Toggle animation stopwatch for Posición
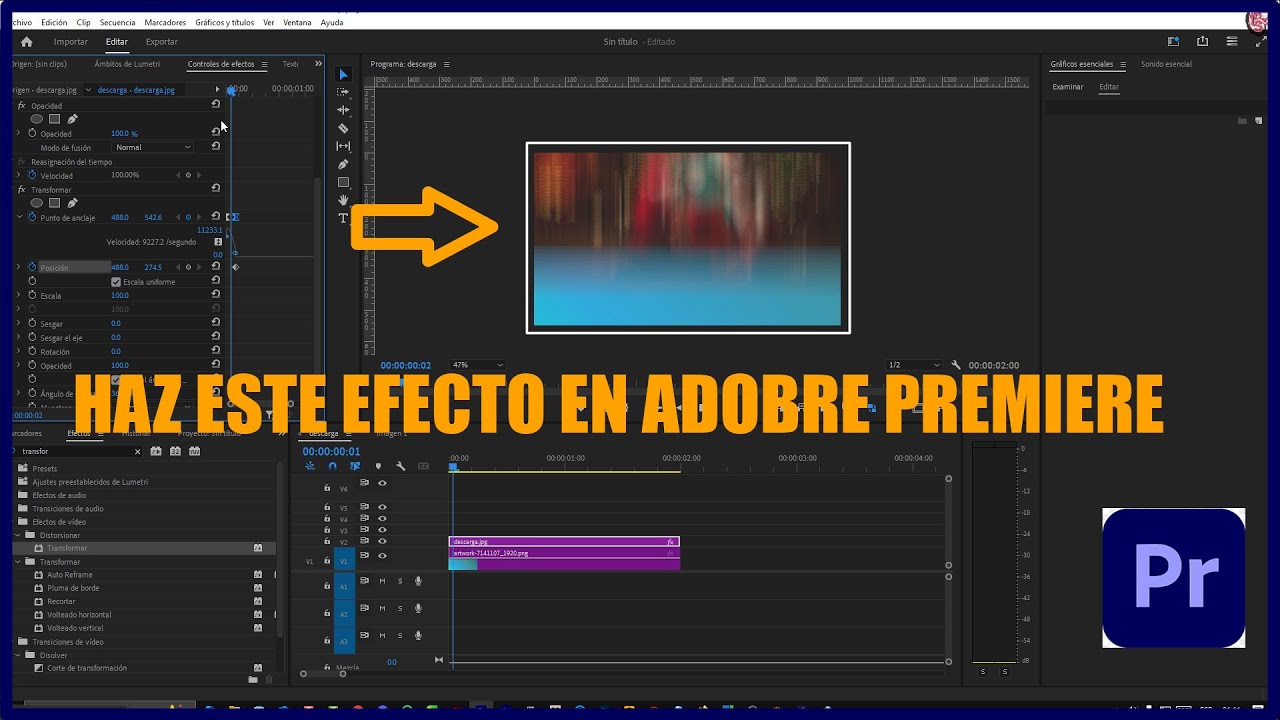Image resolution: width=1280 pixels, height=720 pixels. coord(32,267)
